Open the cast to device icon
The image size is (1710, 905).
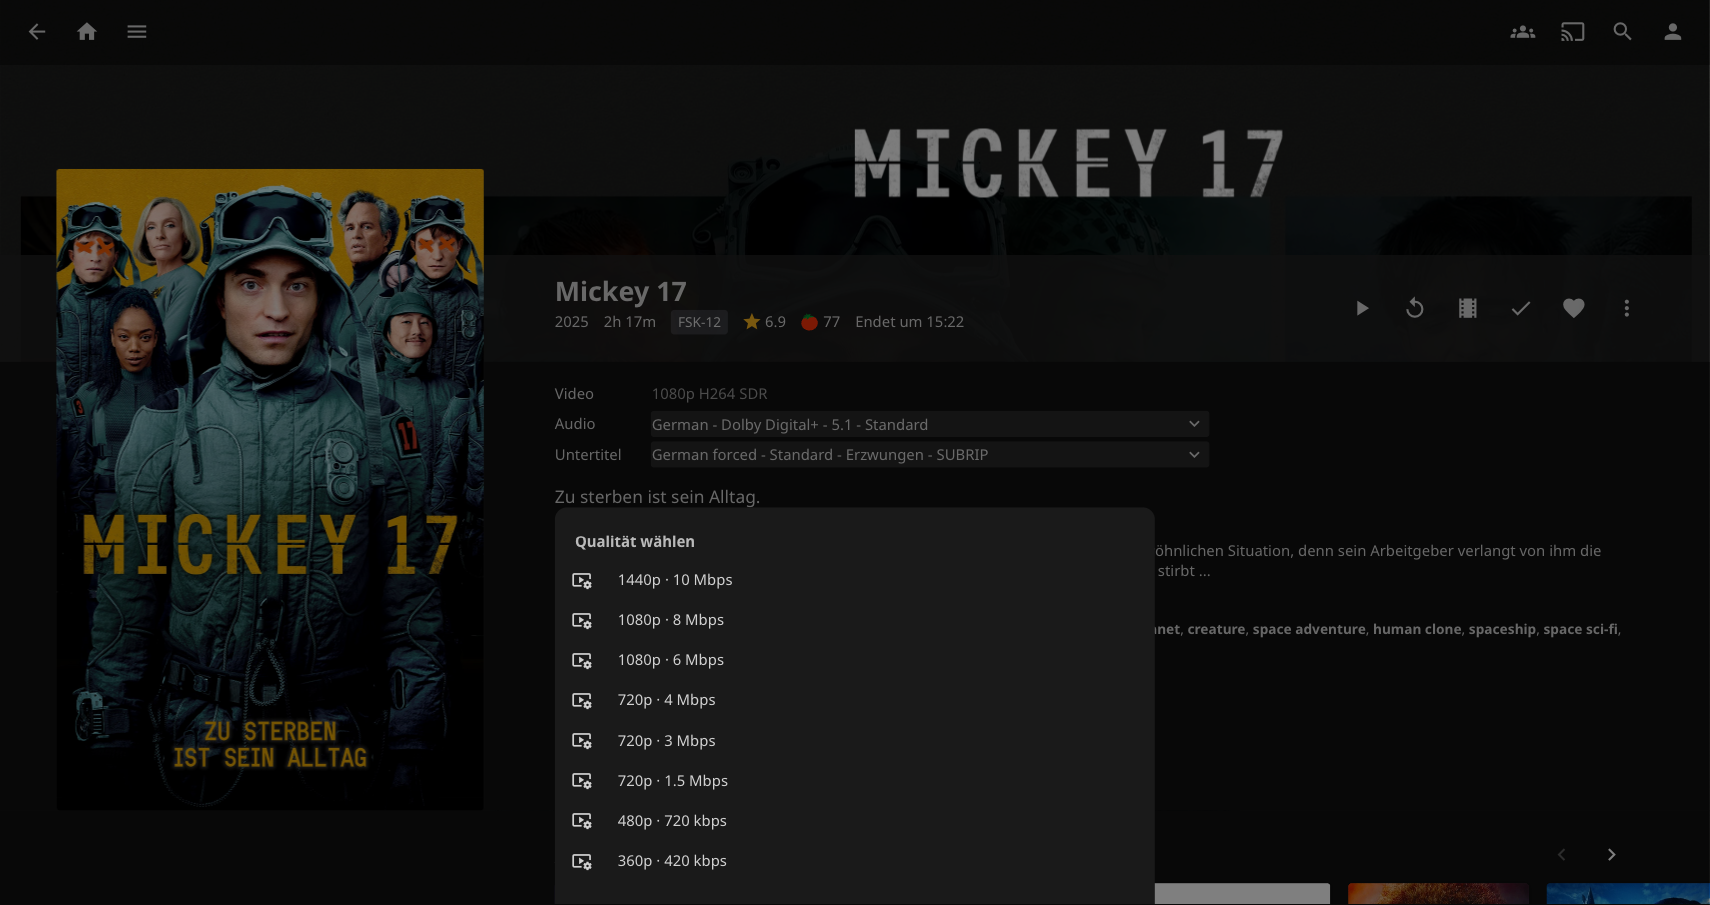coord(1573,32)
